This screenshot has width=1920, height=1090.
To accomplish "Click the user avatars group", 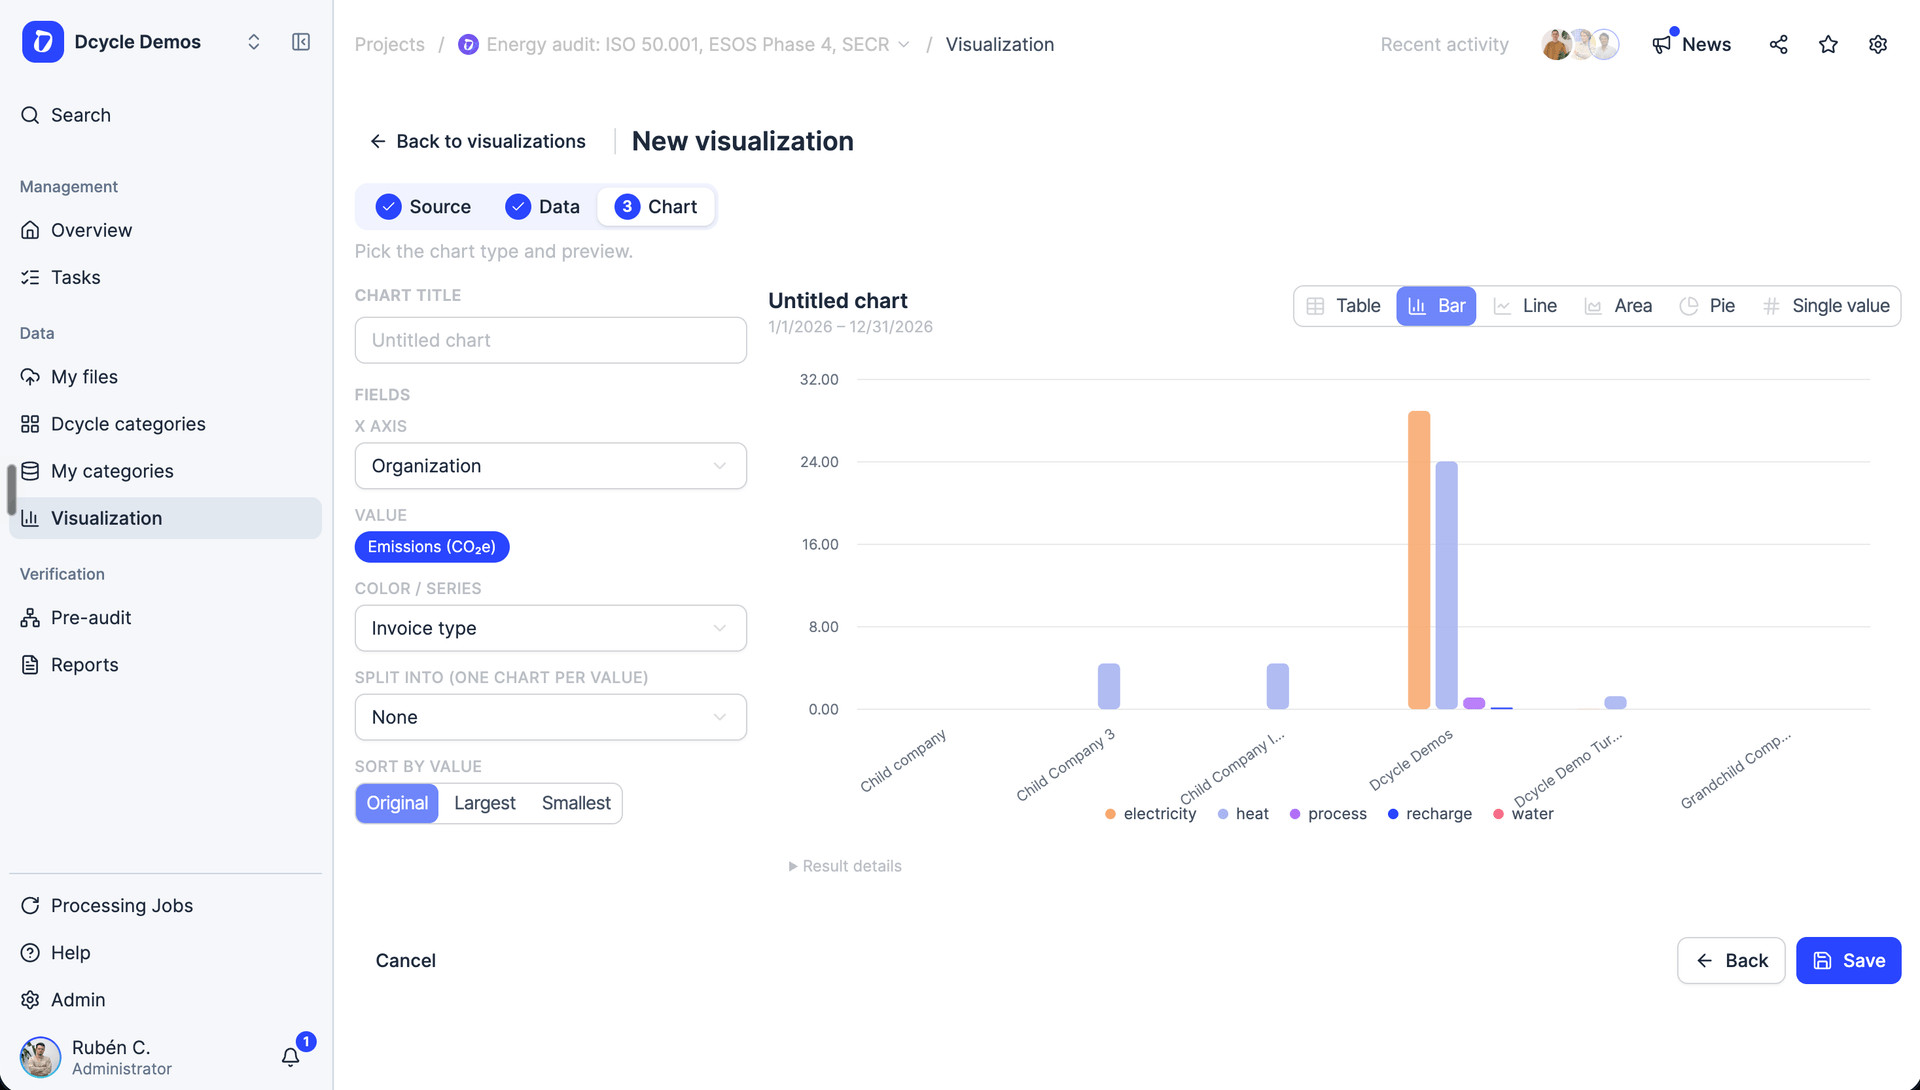I will (1580, 44).
